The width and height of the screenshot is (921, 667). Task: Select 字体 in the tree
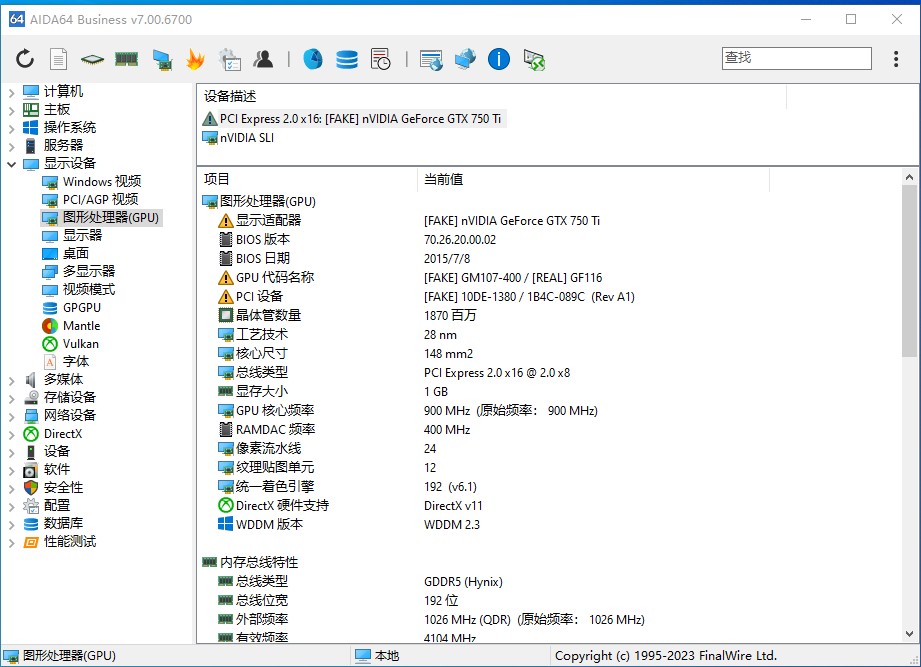(65, 362)
